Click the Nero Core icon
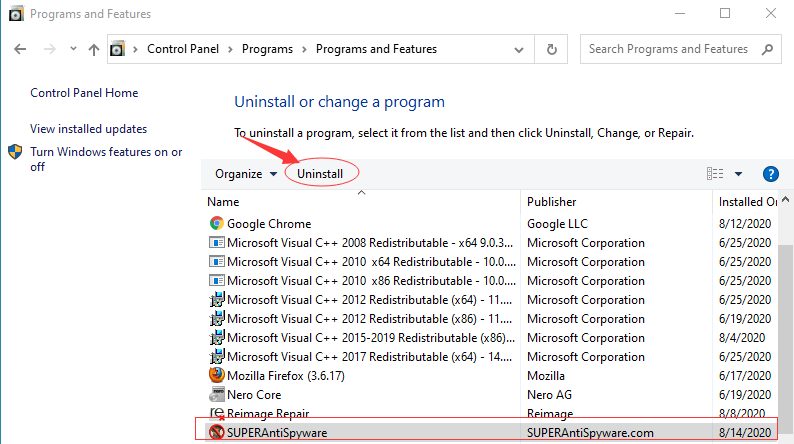The width and height of the screenshot is (794, 444). pos(217,394)
